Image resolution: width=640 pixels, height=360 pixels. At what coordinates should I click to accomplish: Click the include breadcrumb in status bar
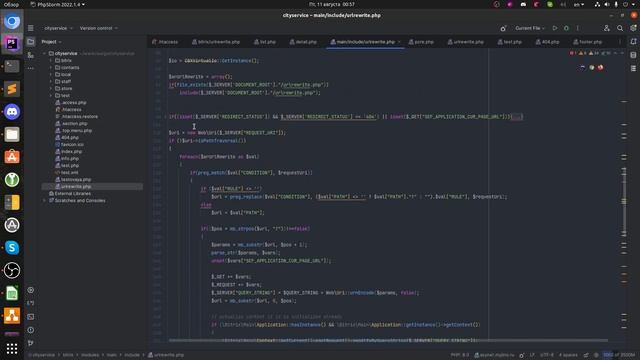132,355
